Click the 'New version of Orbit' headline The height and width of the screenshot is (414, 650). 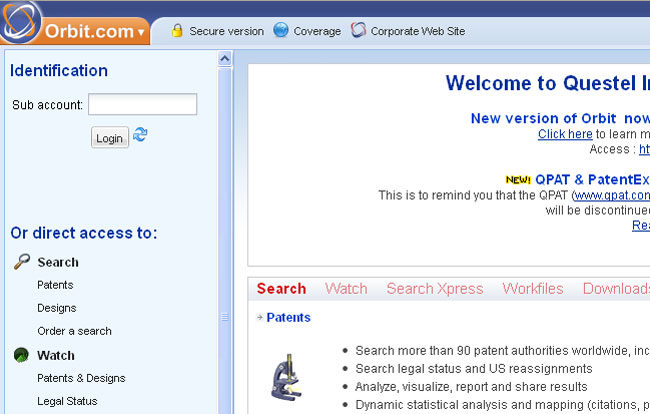(560, 119)
